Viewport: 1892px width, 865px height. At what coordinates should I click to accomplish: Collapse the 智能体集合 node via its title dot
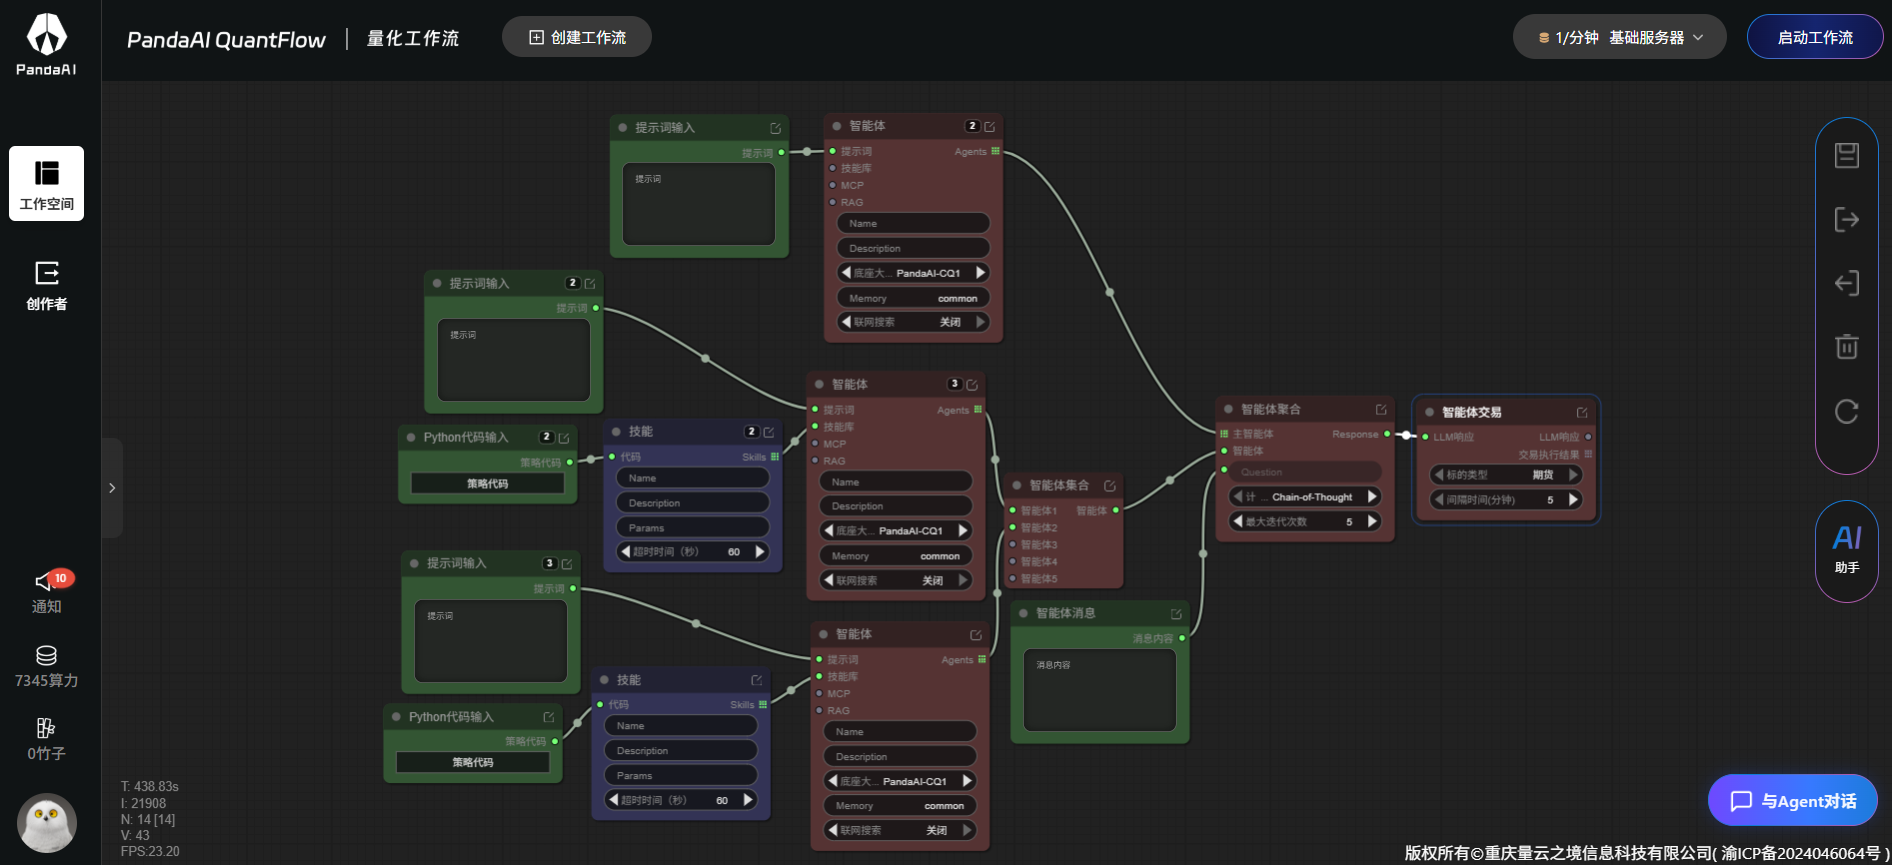1017,485
